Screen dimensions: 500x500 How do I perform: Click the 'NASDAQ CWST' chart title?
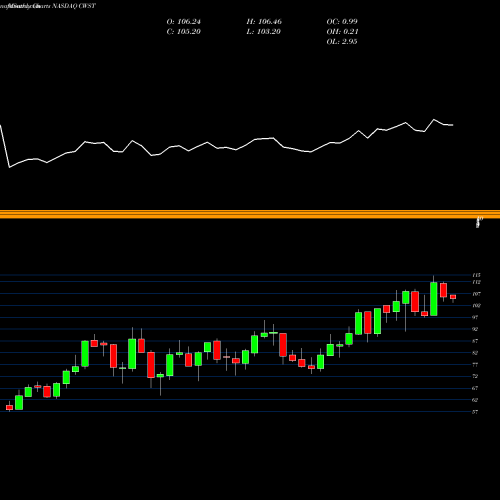click(74, 6)
